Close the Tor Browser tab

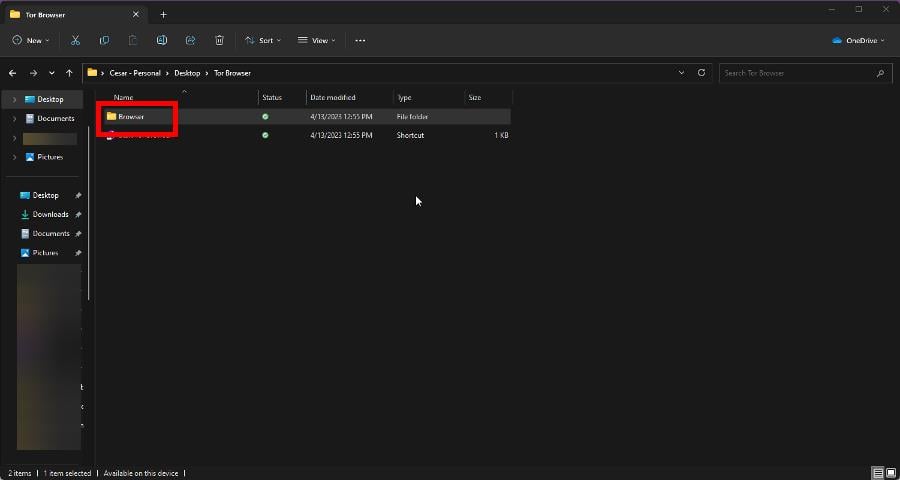[135, 14]
